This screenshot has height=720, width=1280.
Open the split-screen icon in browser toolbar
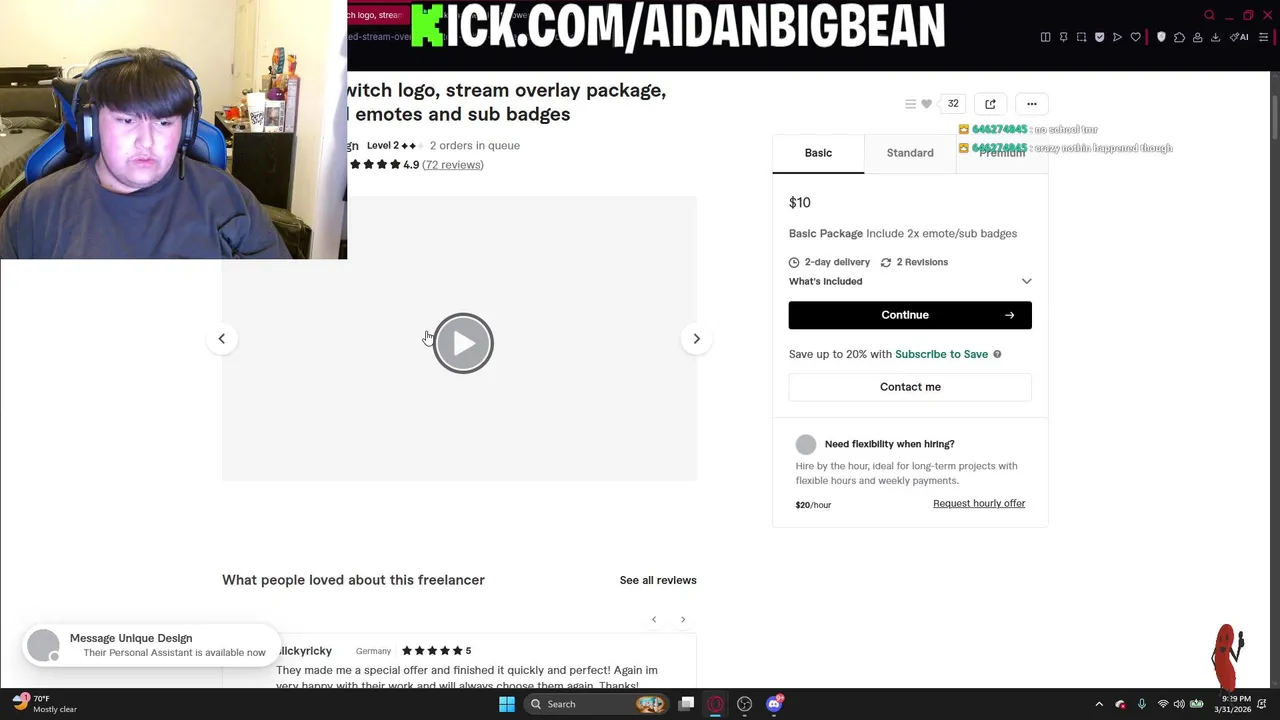[x=1045, y=38]
